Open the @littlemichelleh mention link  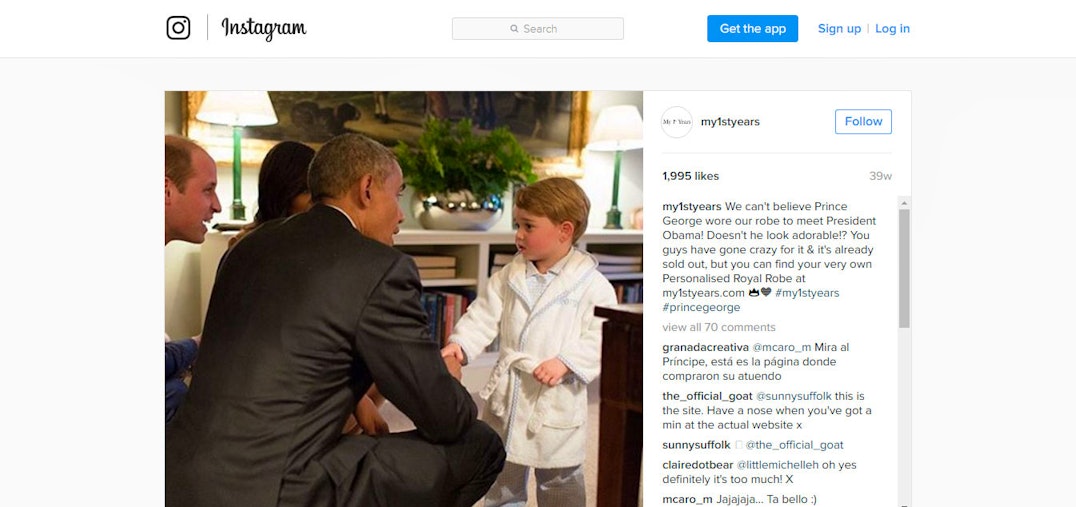(777, 464)
